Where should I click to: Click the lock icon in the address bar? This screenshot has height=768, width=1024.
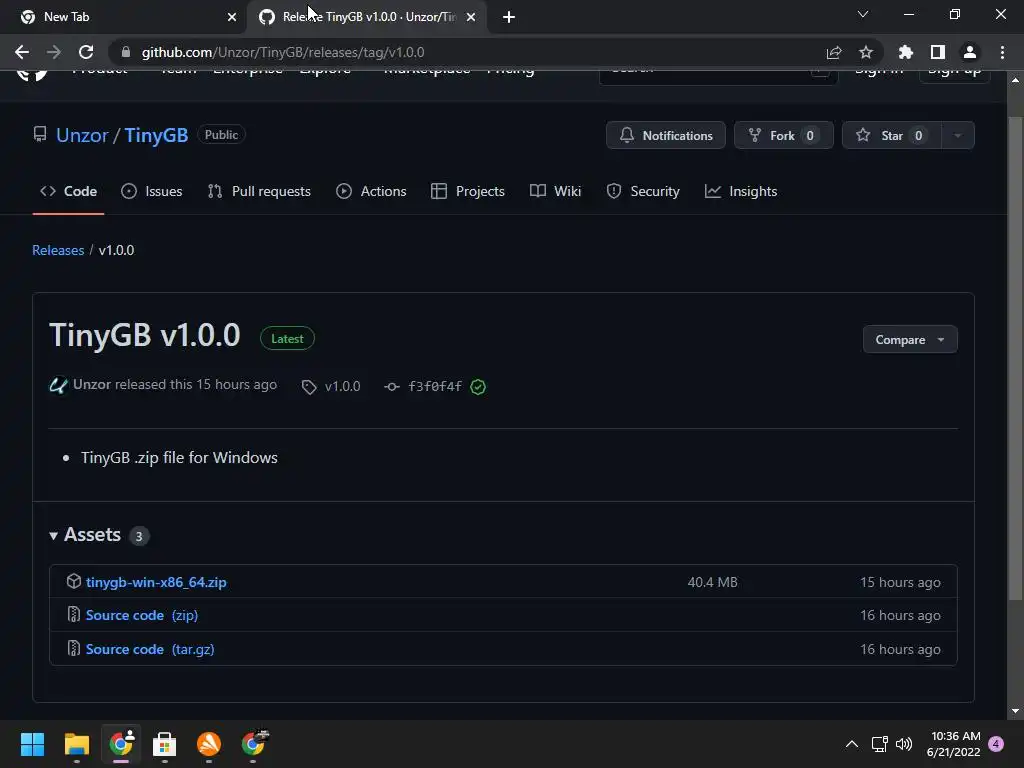[x=126, y=52]
